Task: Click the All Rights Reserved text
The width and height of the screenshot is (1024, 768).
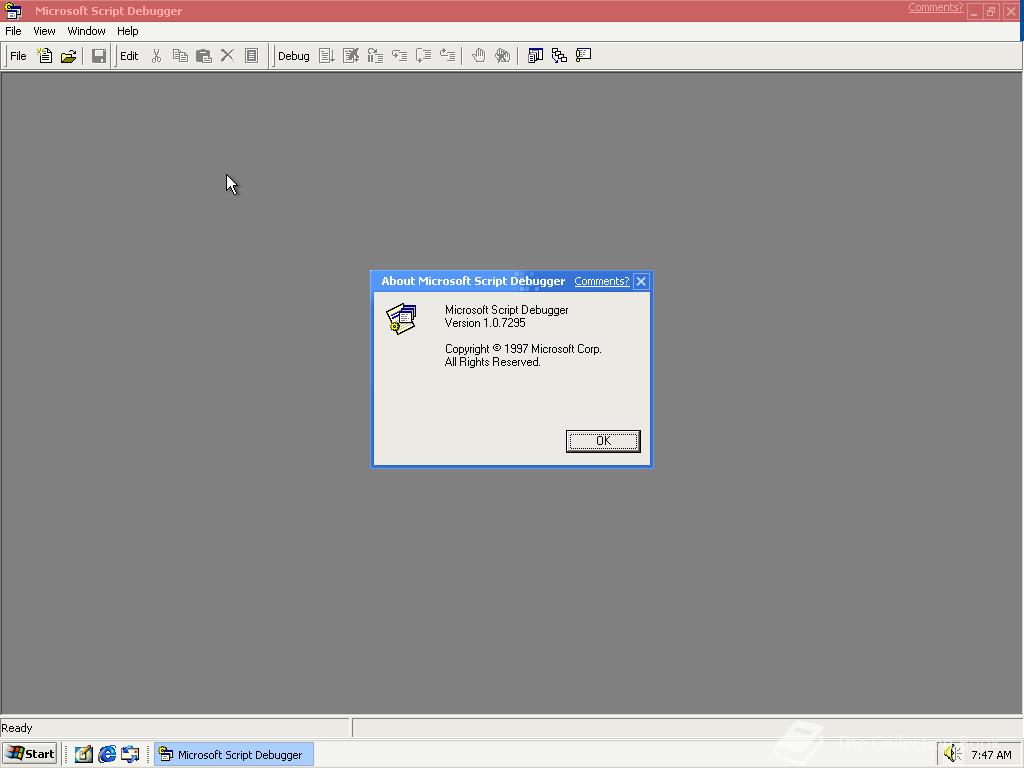Action: (492, 362)
